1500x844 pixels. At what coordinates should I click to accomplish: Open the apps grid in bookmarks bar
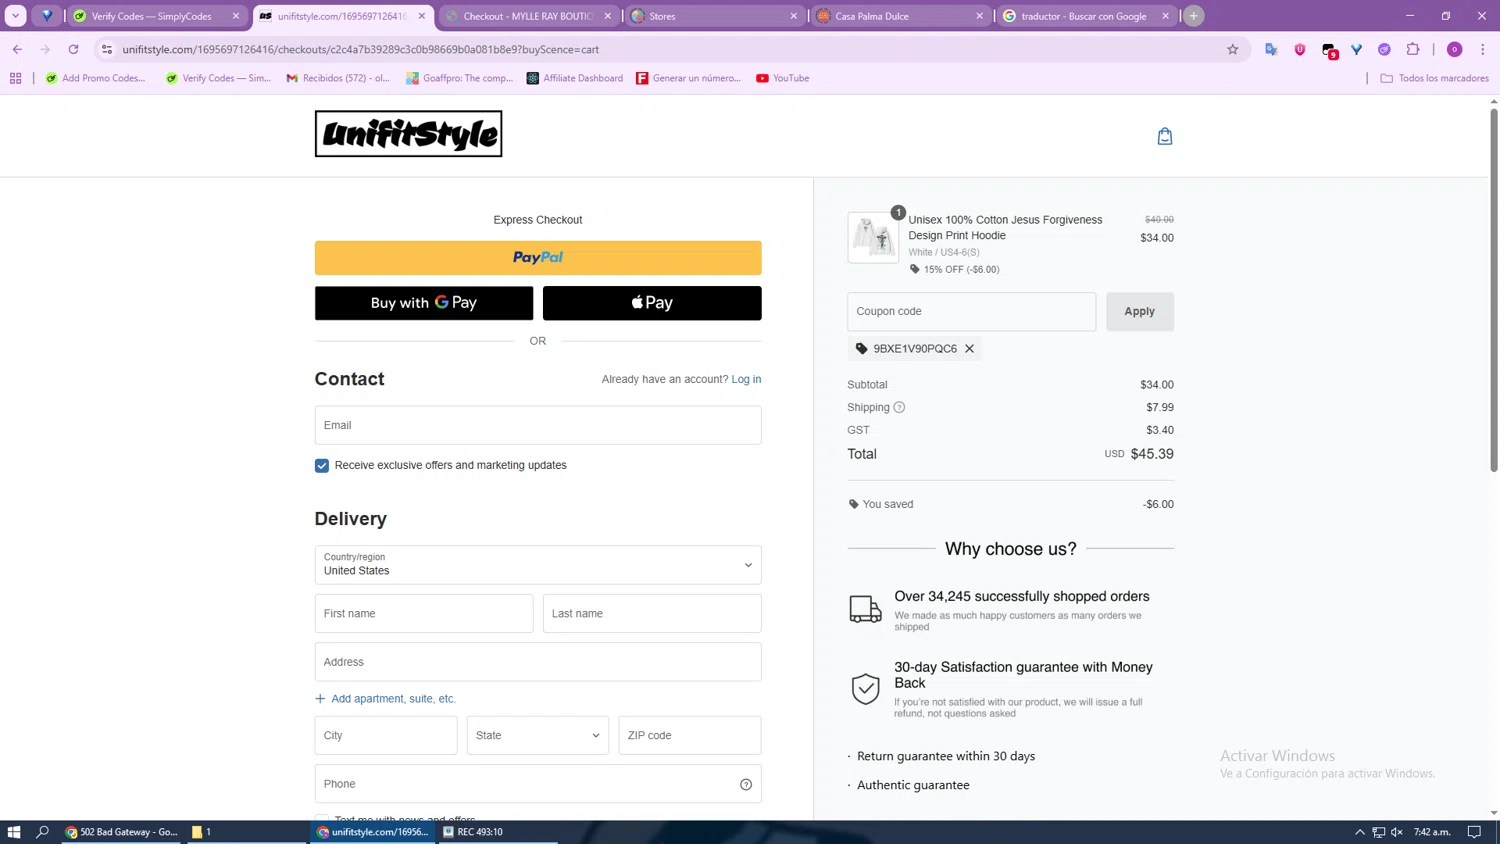(16, 78)
